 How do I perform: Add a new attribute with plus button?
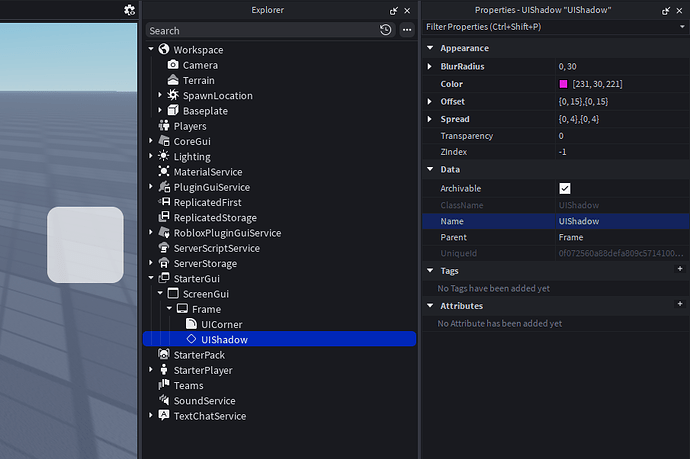[680, 304]
